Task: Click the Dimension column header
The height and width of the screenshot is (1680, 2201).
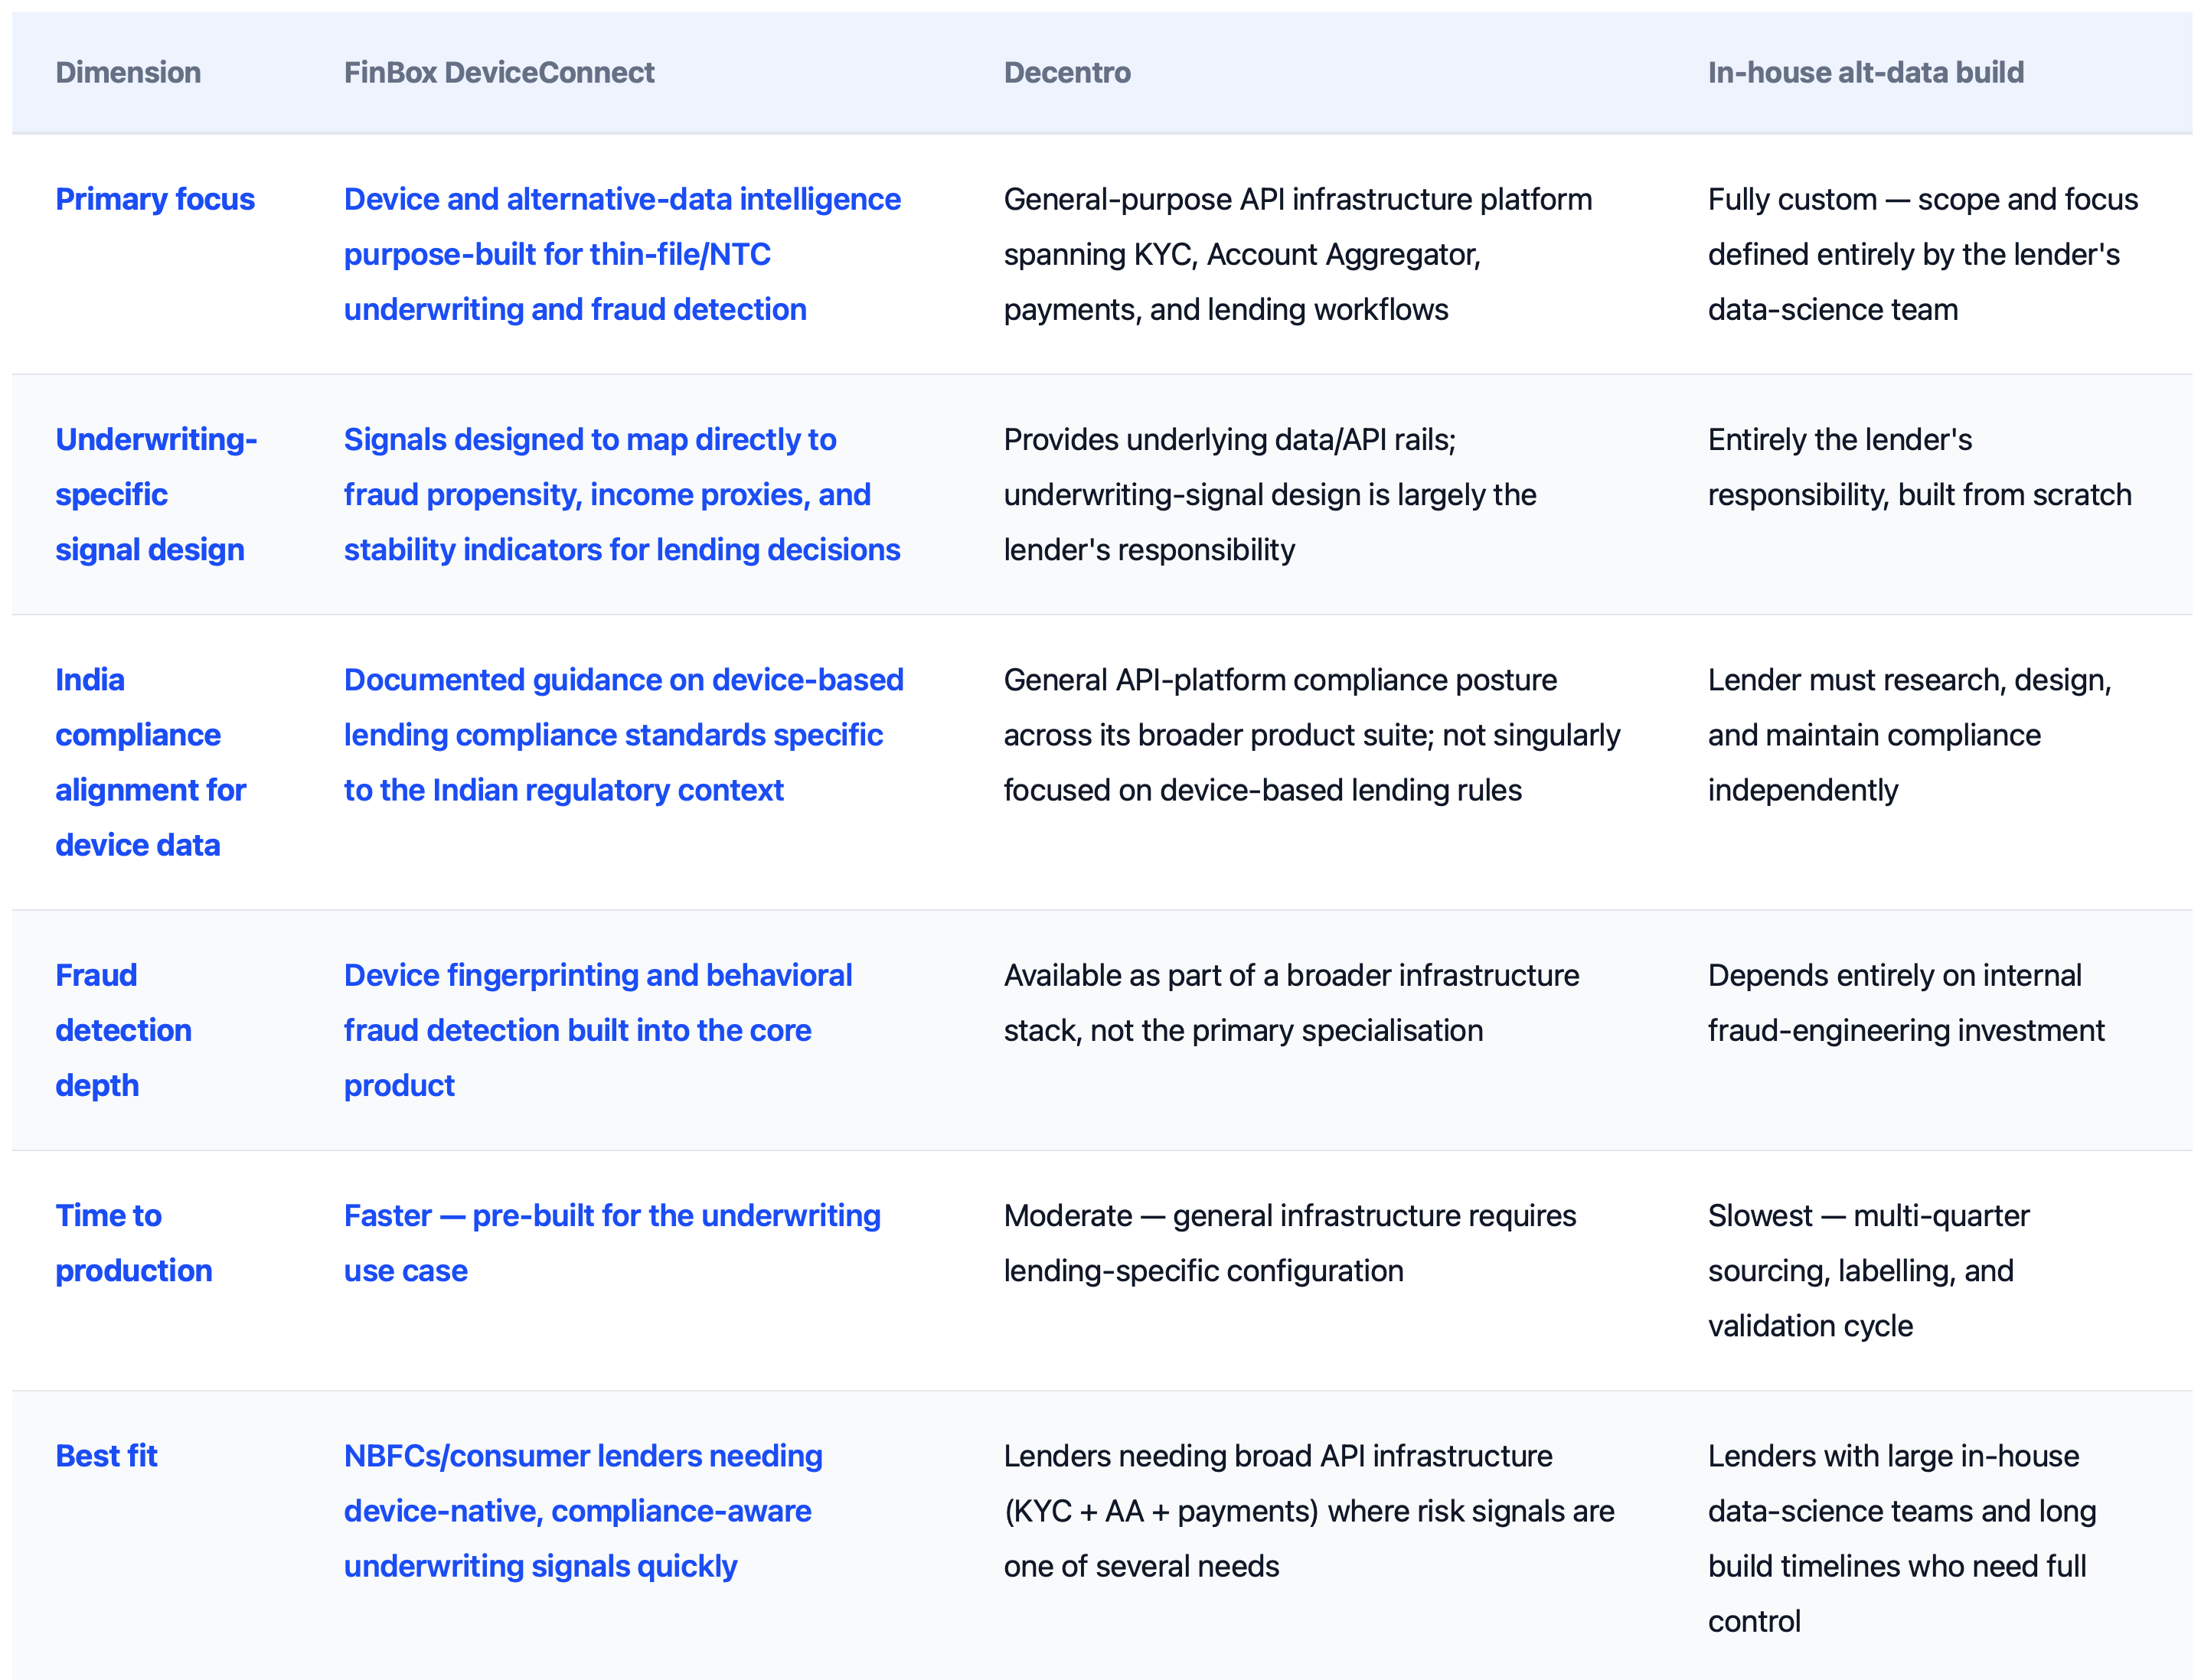Action: coord(128,72)
